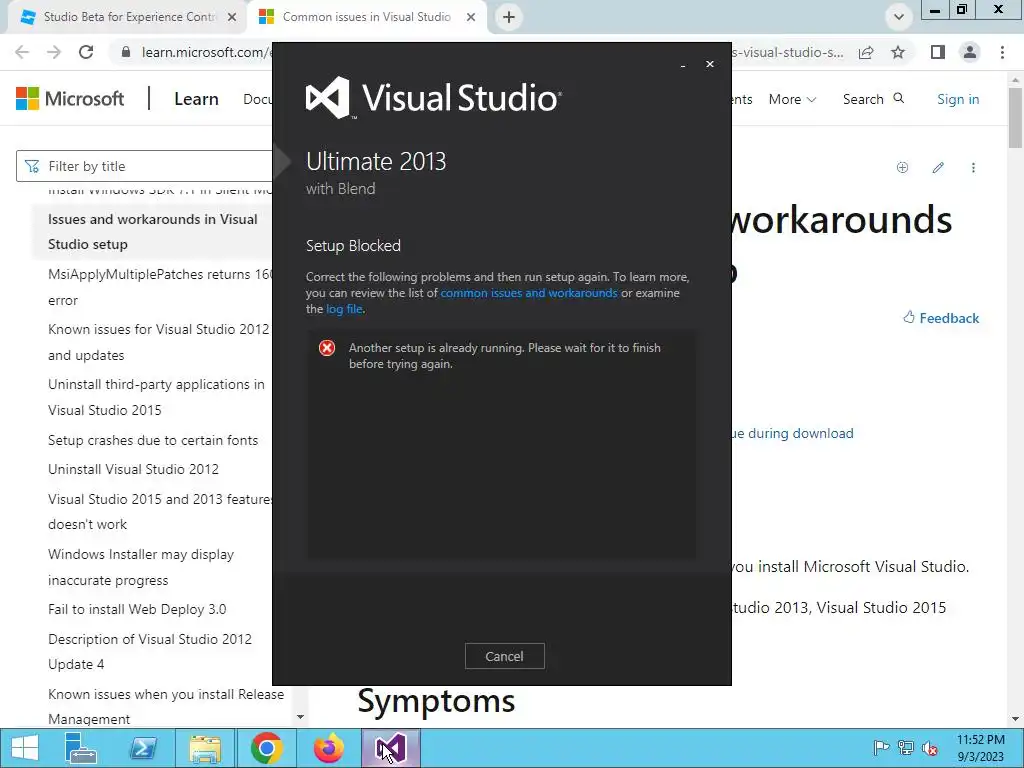The height and width of the screenshot is (768, 1024).
Task: Go back in Chrome
Action: 22,52
